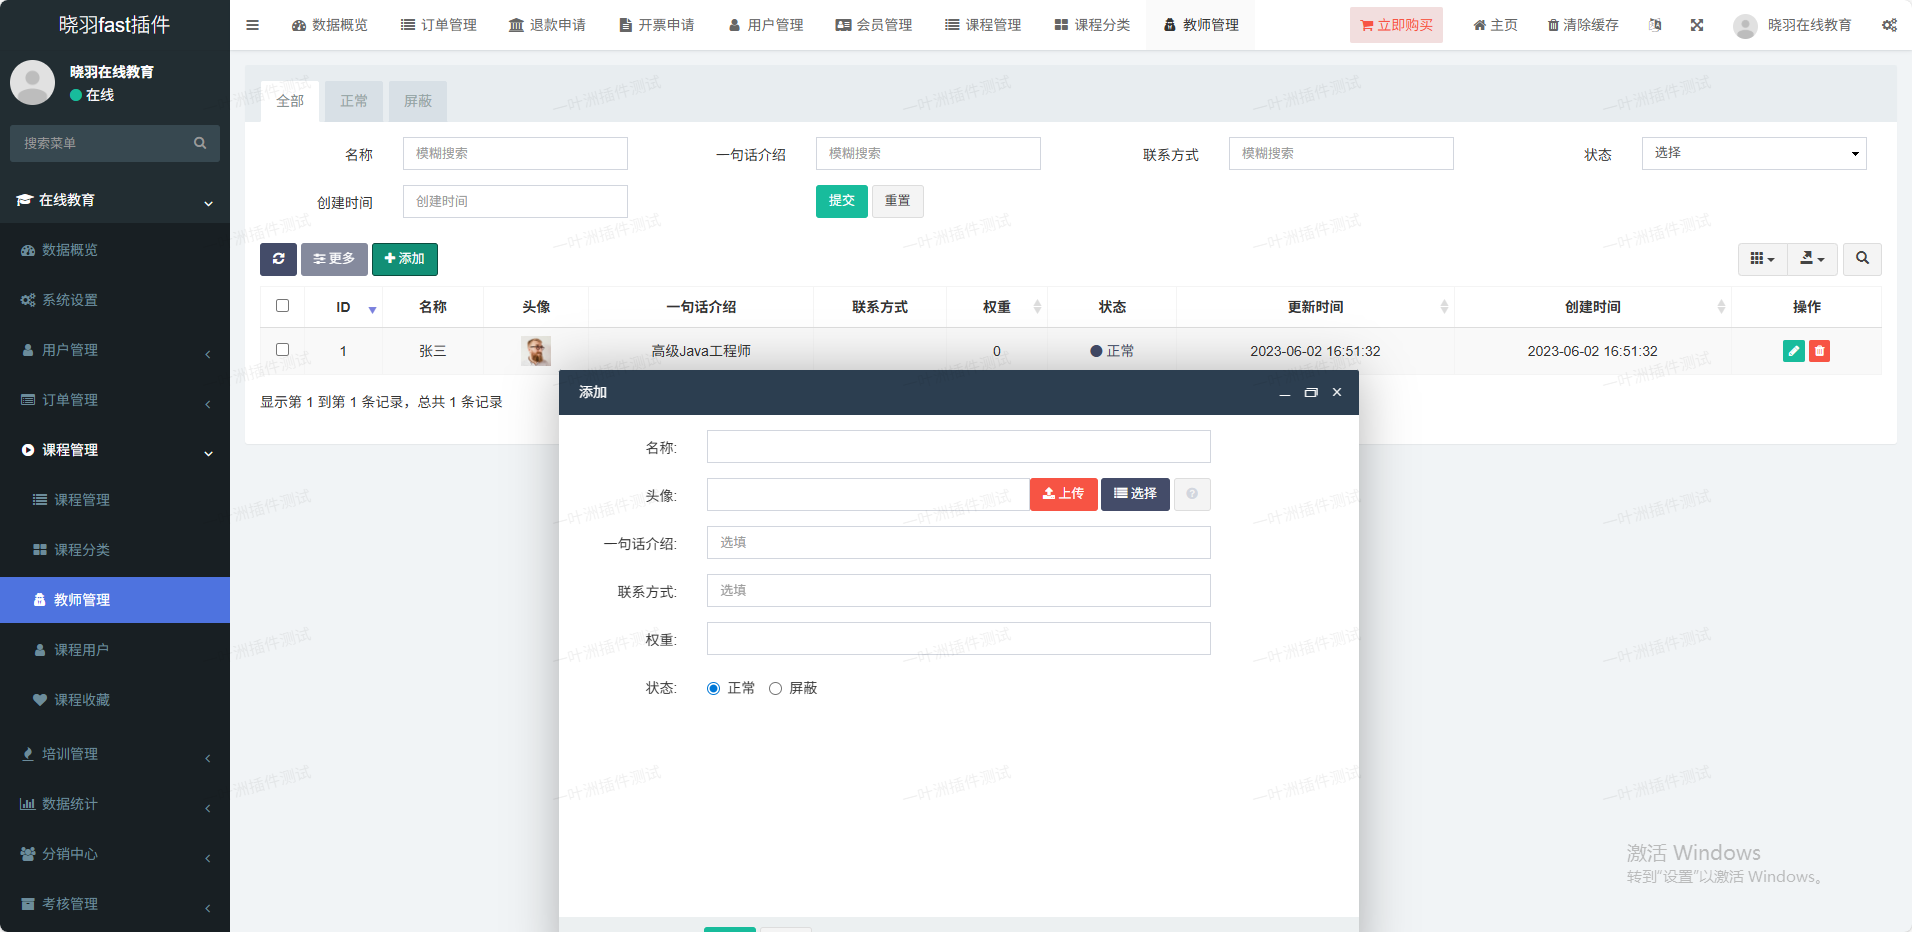Click the green edit icon for 张三
Image resolution: width=1912 pixels, height=932 pixels.
pos(1793,351)
